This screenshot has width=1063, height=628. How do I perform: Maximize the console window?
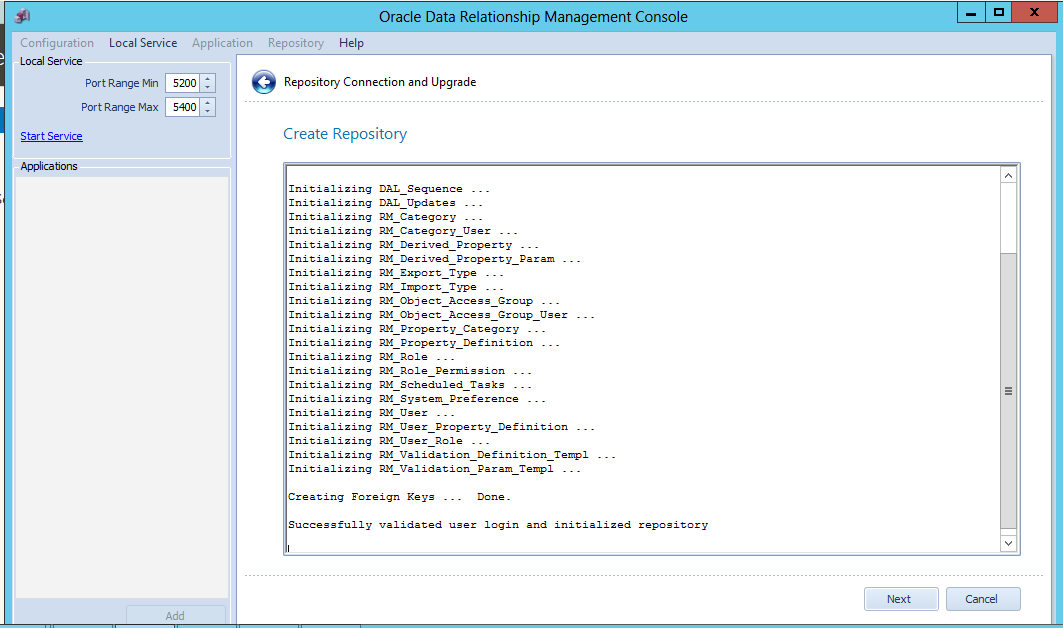click(998, 12)
